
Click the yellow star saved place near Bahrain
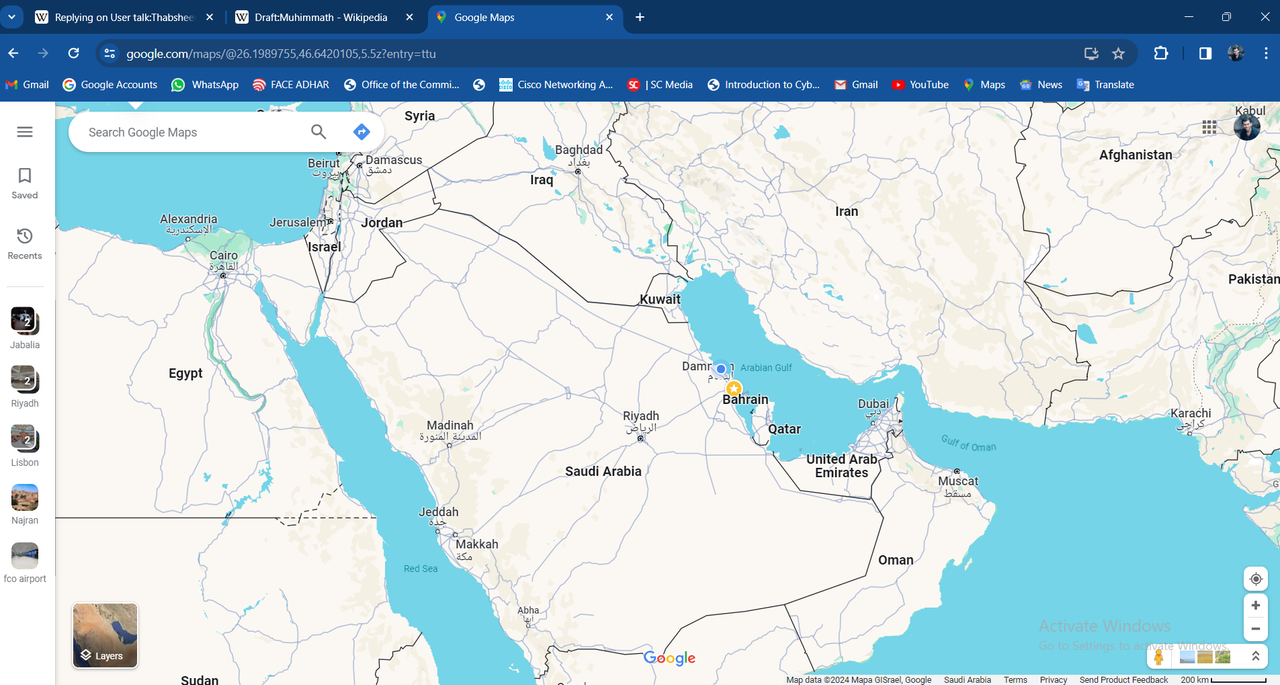click(x=734, y=388)
